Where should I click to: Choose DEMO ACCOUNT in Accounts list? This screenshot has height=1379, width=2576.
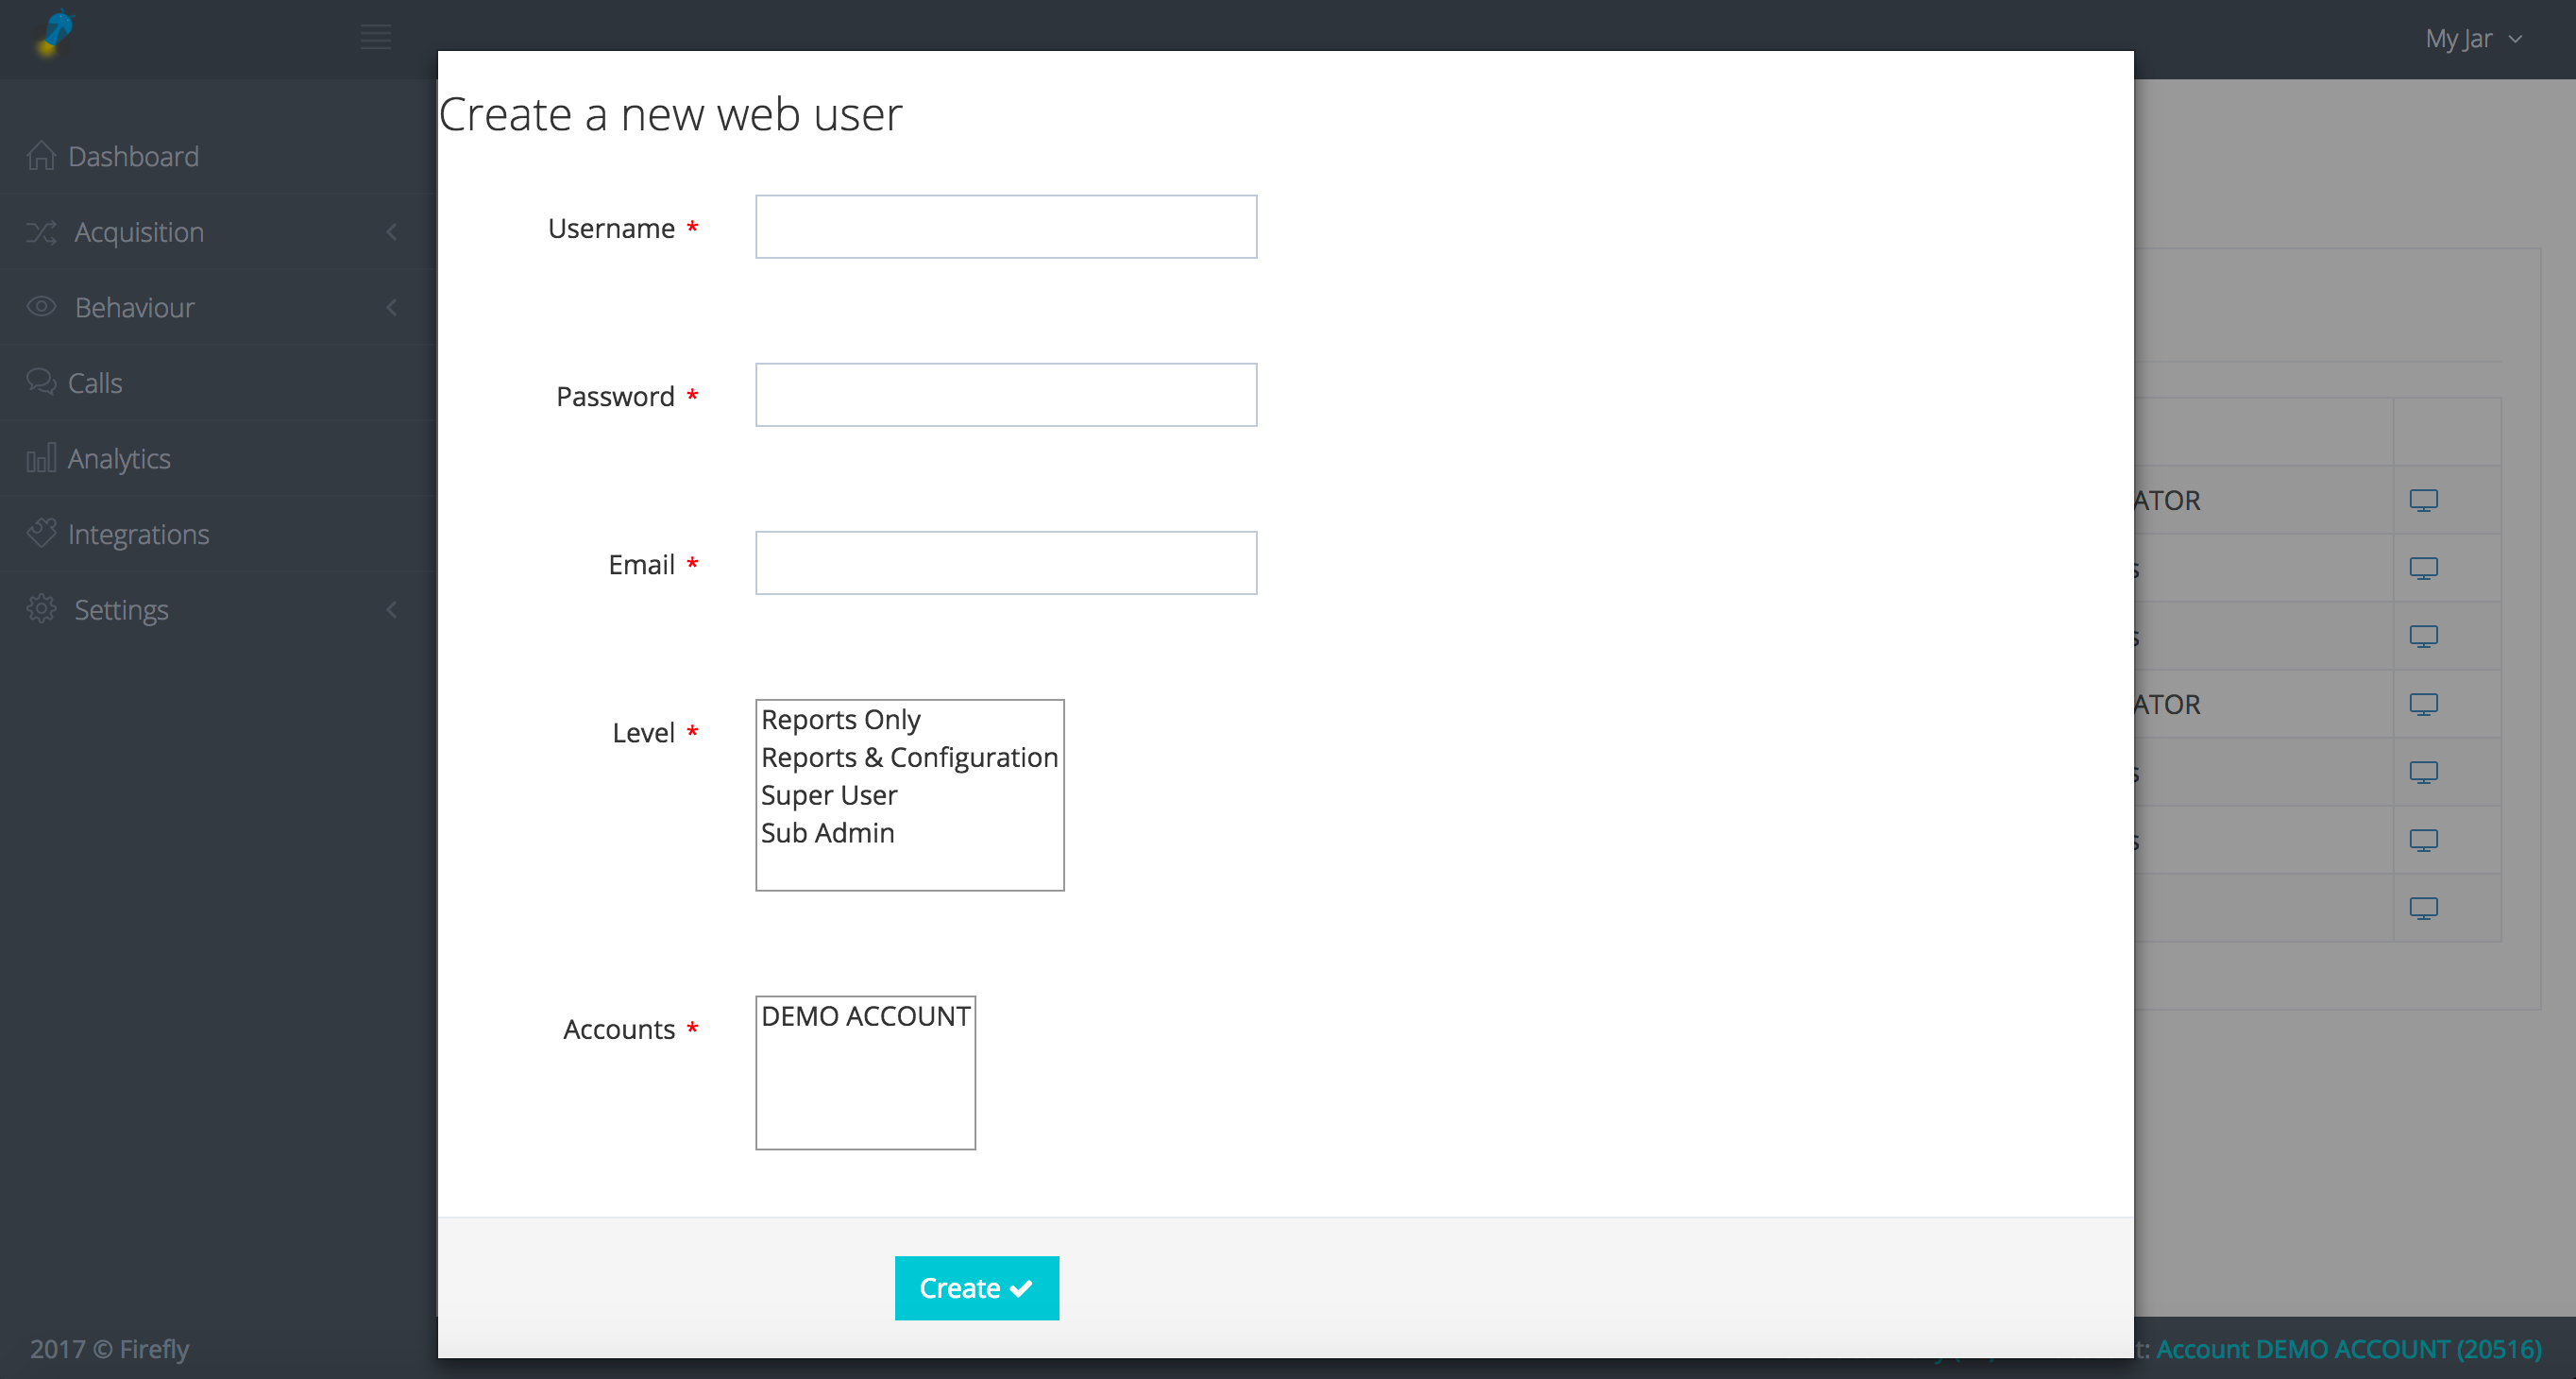point(865,1017)
